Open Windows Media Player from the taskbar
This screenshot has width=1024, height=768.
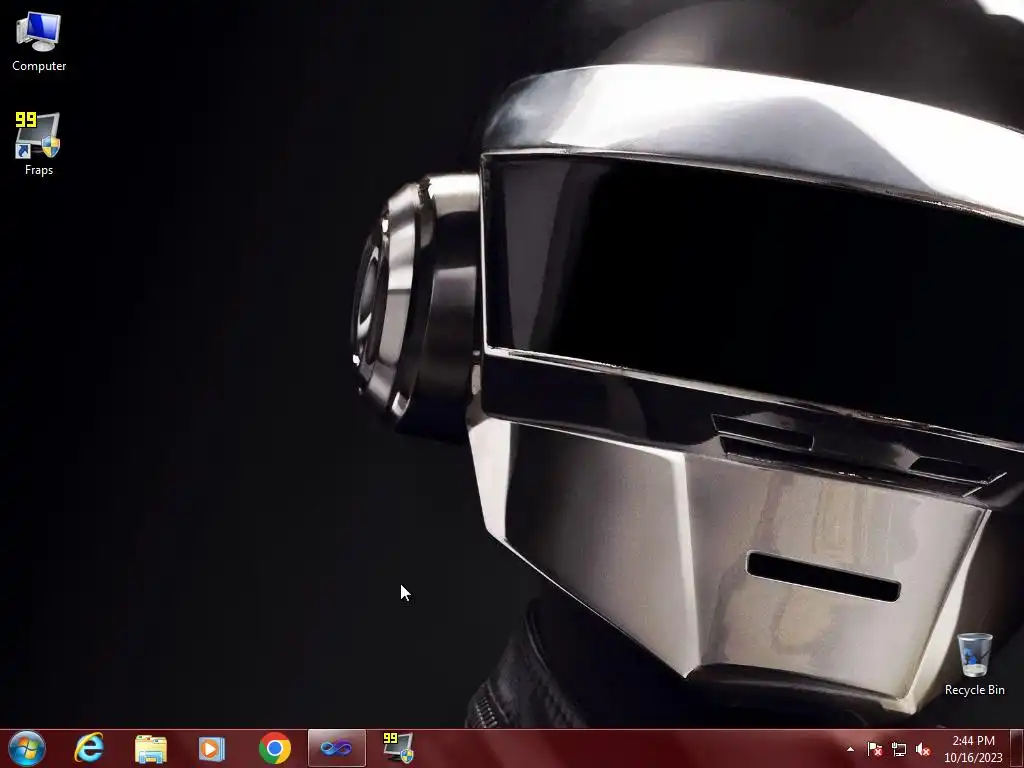[212, 748]
